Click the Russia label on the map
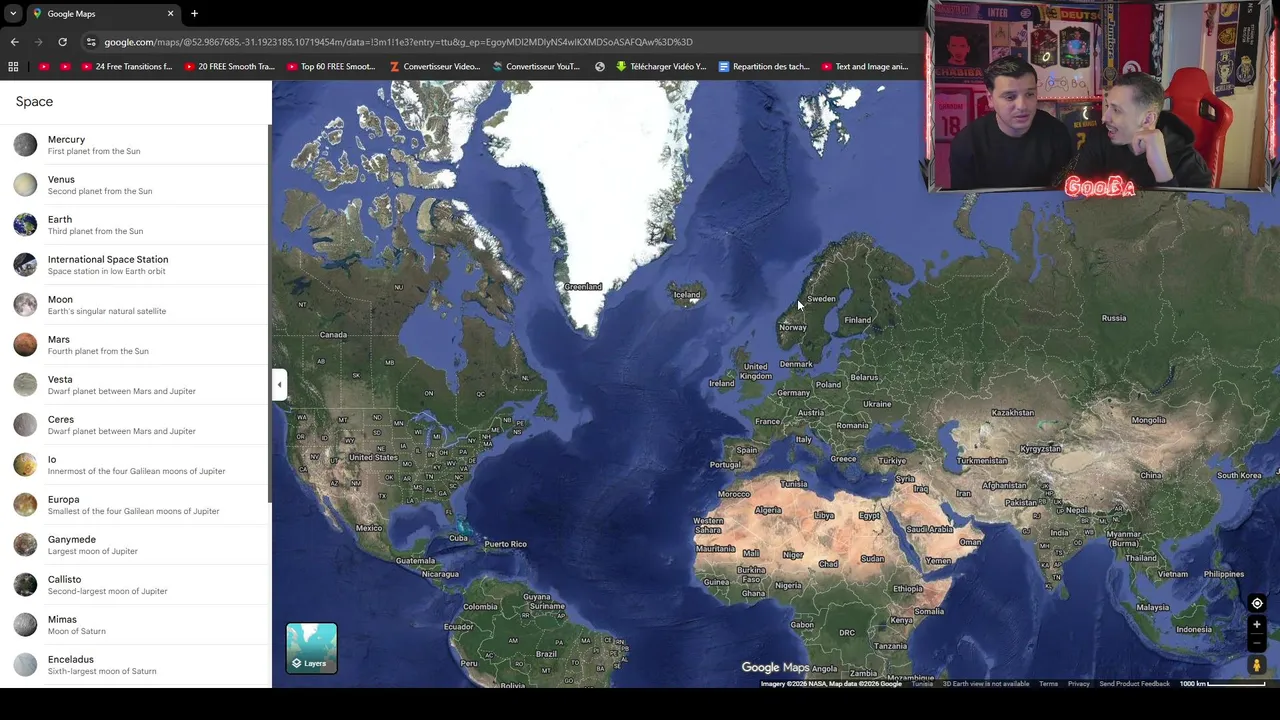Image resolution: width=1280 pixels, height=720 pixels. click(x=1114, y=318)
